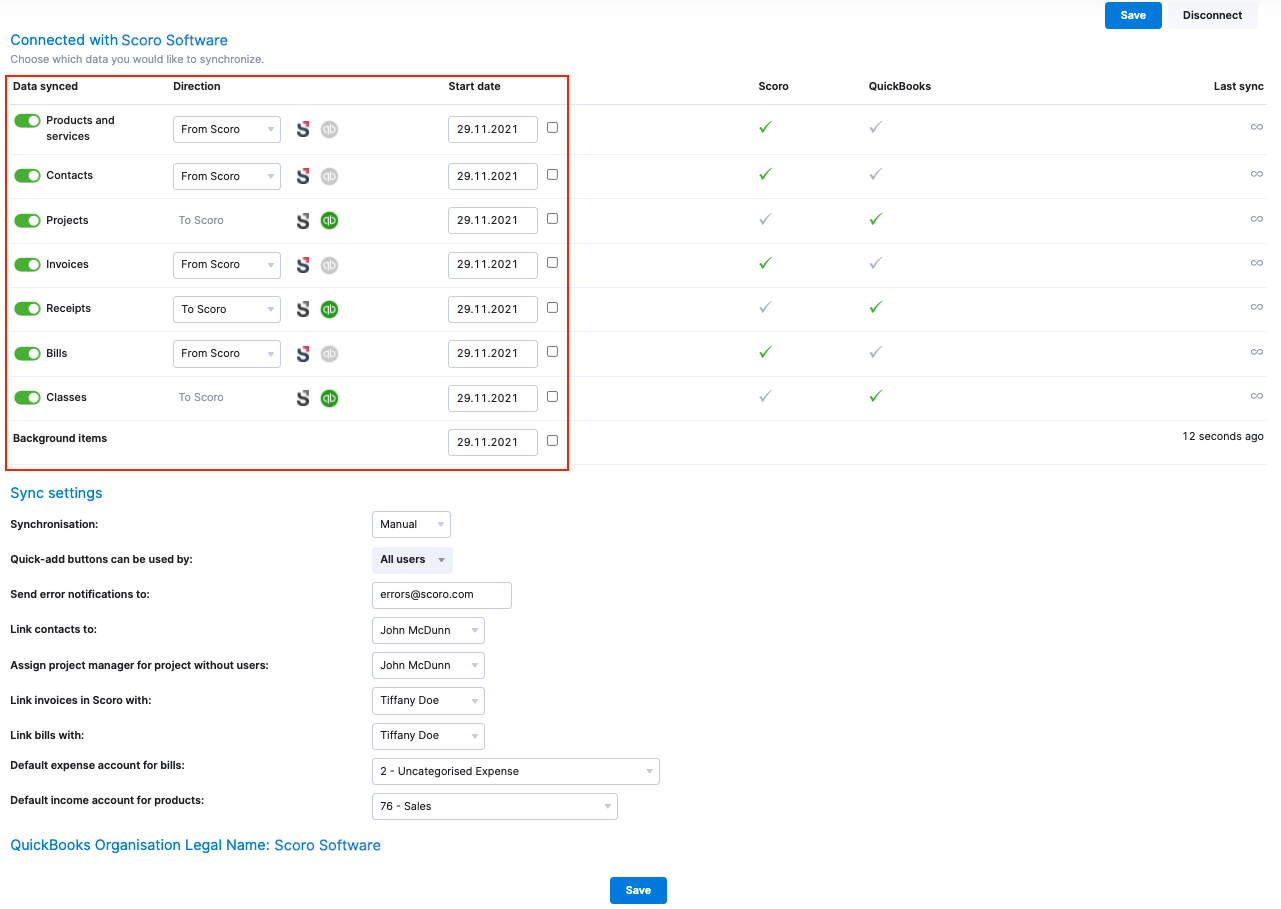Open the Direction dropdown for Invoices
The image size is (1281, 909).
[x=226, y=264]
